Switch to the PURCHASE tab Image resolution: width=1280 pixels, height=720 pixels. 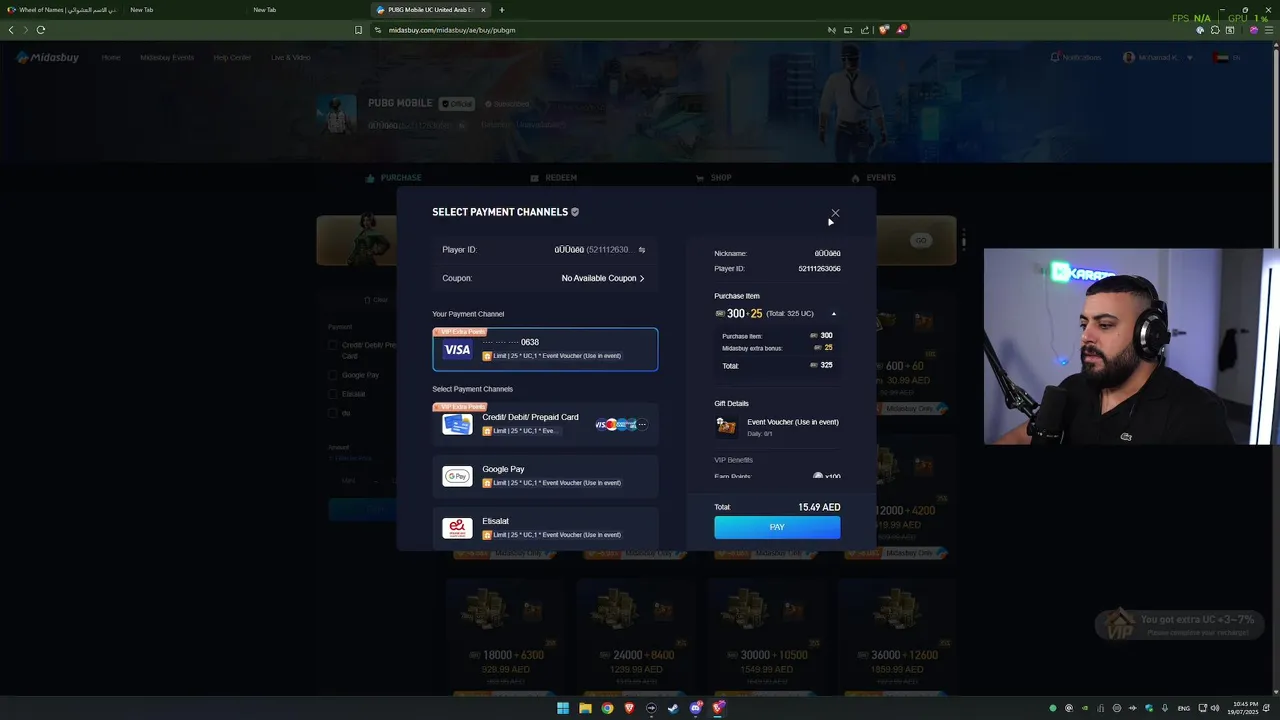(x=394, y=178)
